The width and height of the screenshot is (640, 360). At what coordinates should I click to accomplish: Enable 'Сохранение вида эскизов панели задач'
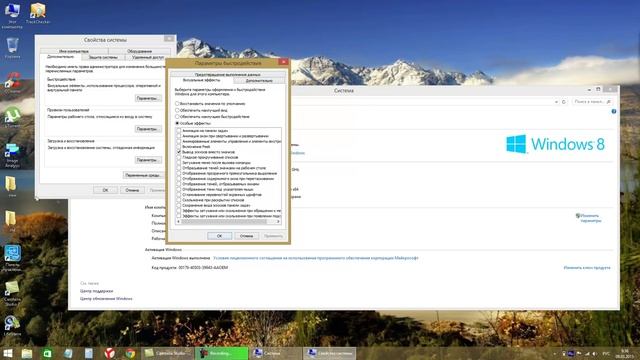click(178, 205)
